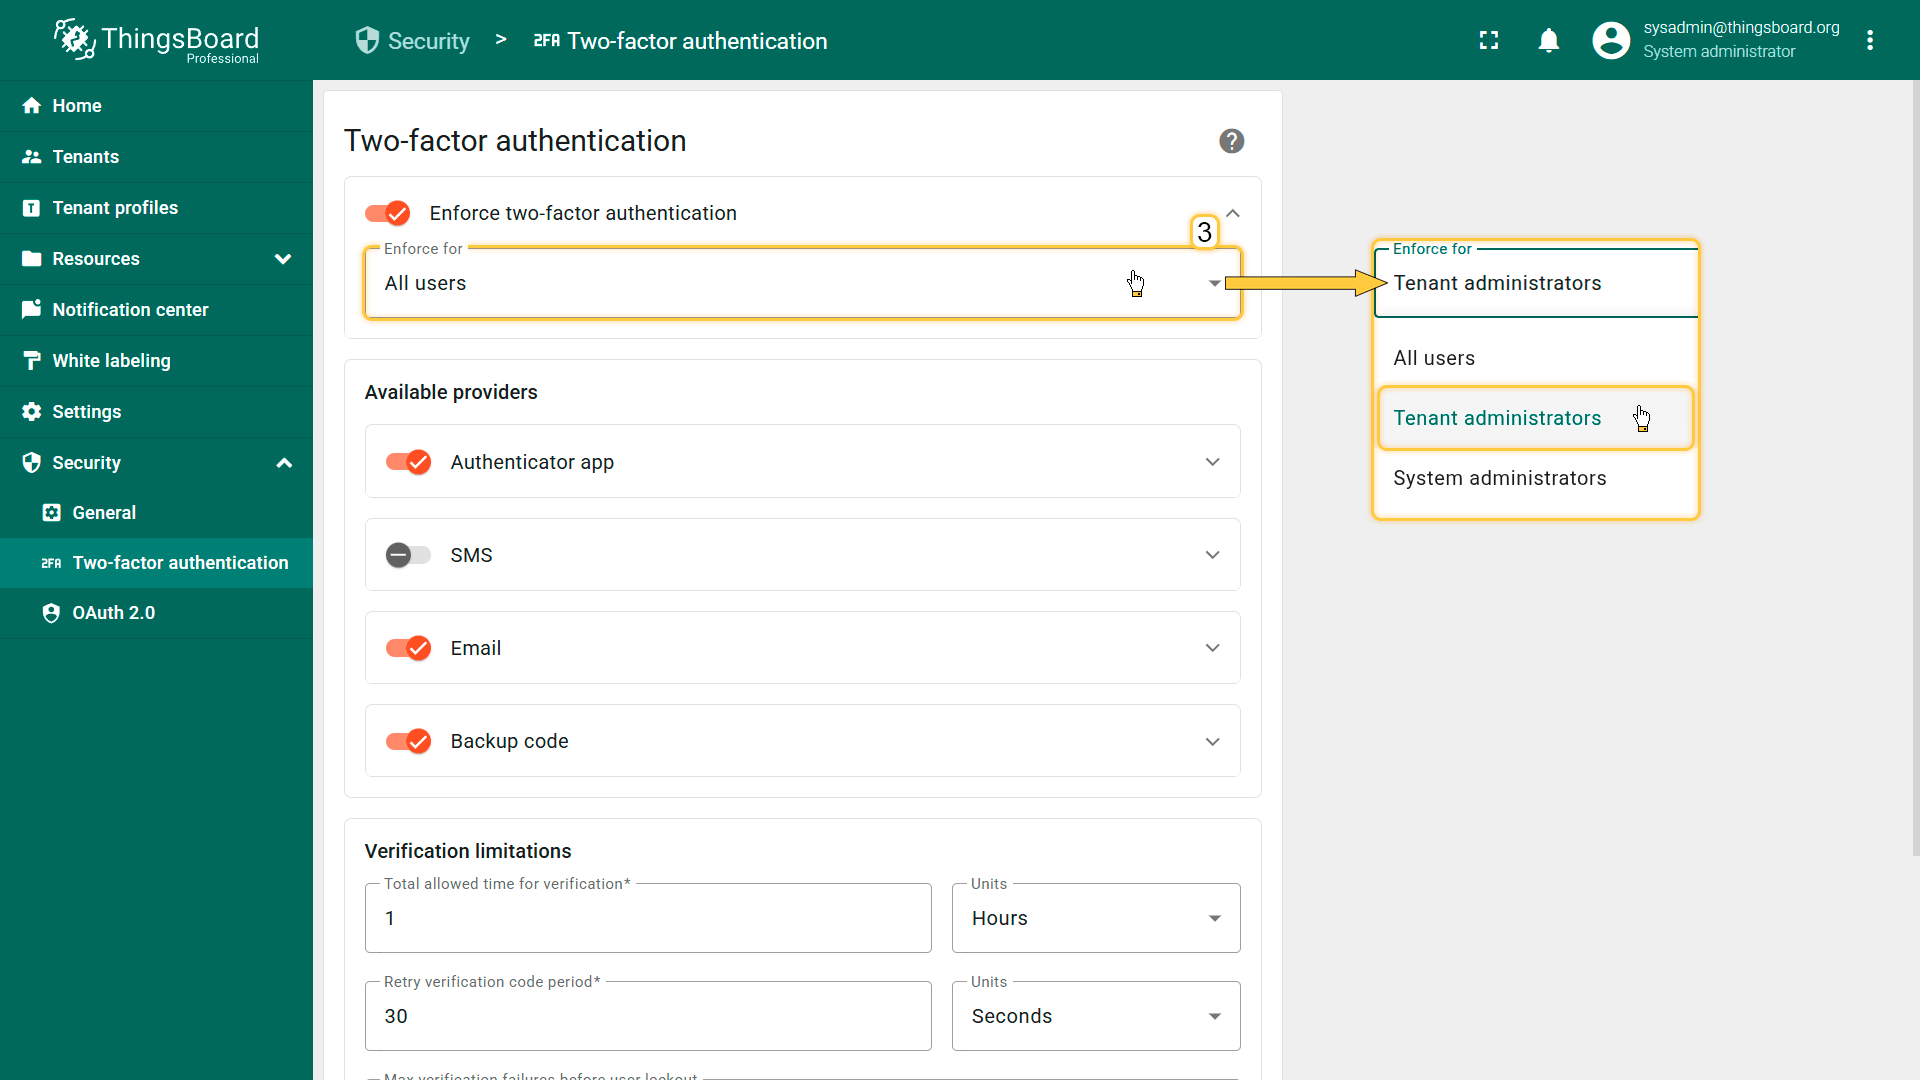Open OAuth 2.0 in the sidebar
Screen dimensions: 1920x1080
113,613
